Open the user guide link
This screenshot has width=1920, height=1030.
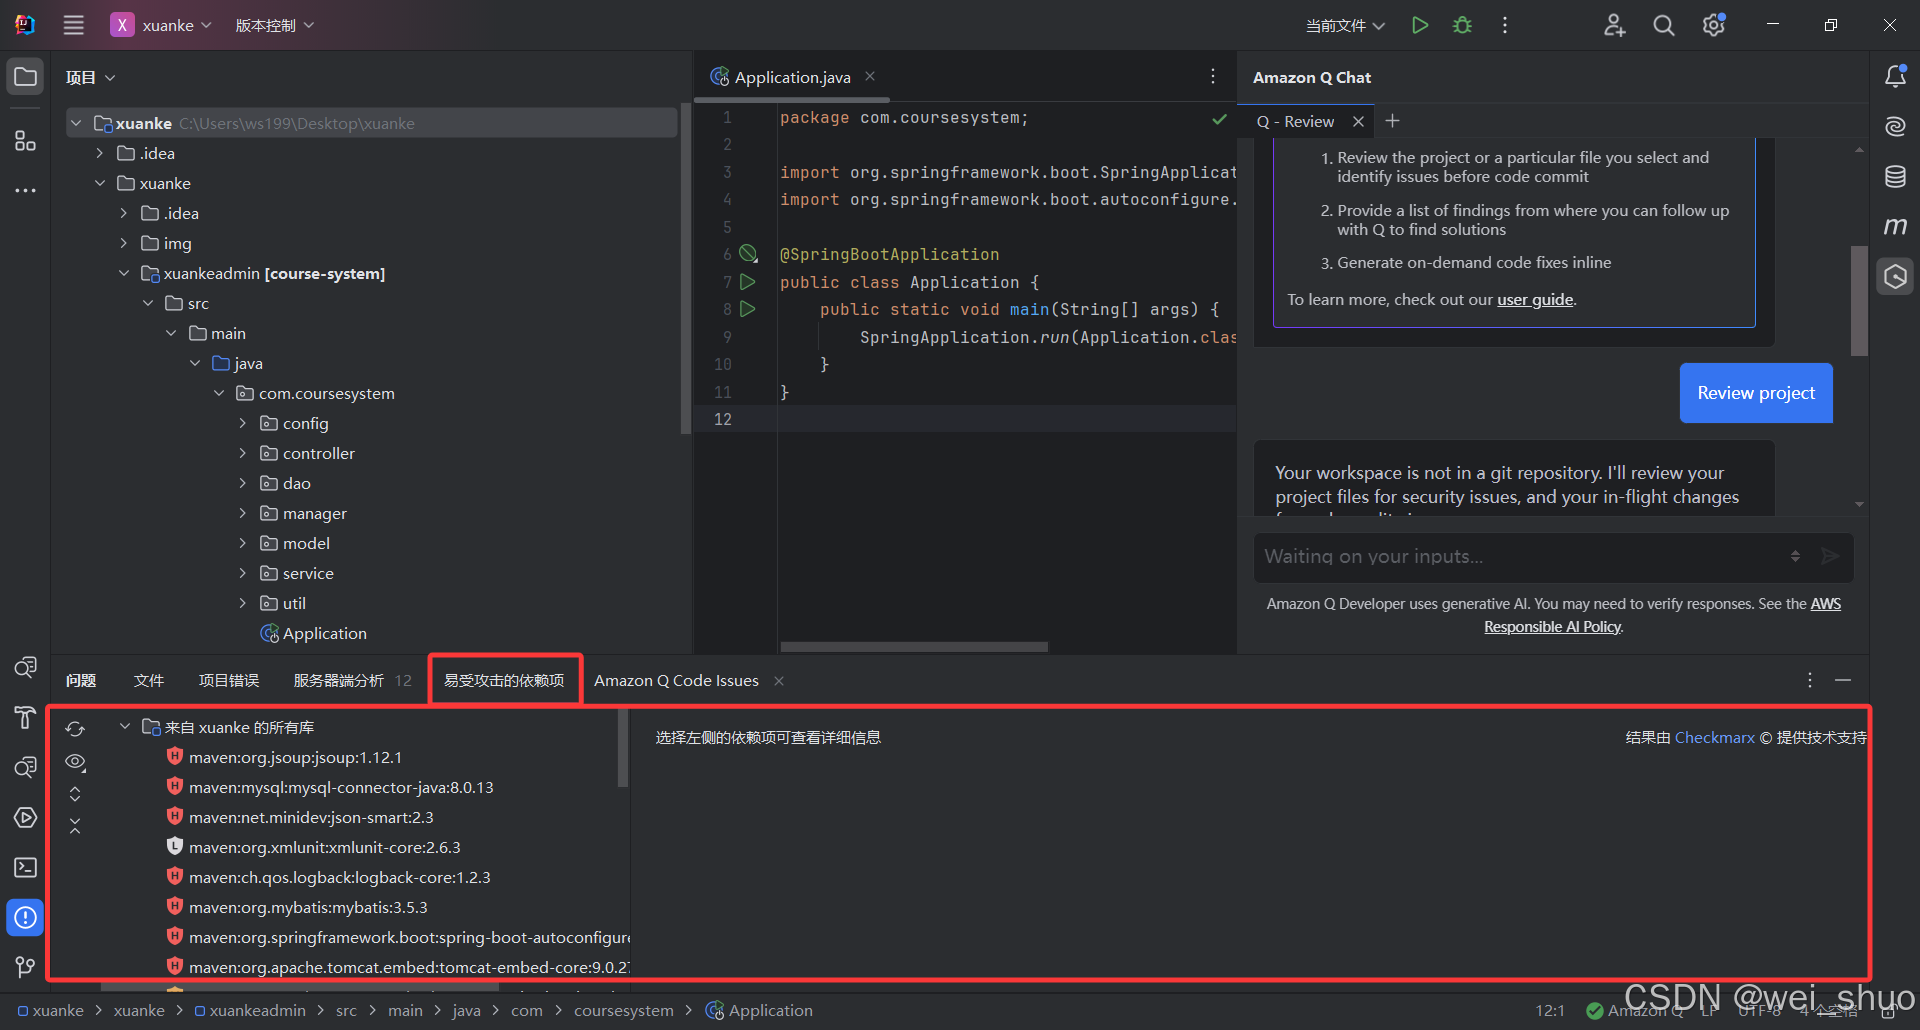click(1535, 300)
